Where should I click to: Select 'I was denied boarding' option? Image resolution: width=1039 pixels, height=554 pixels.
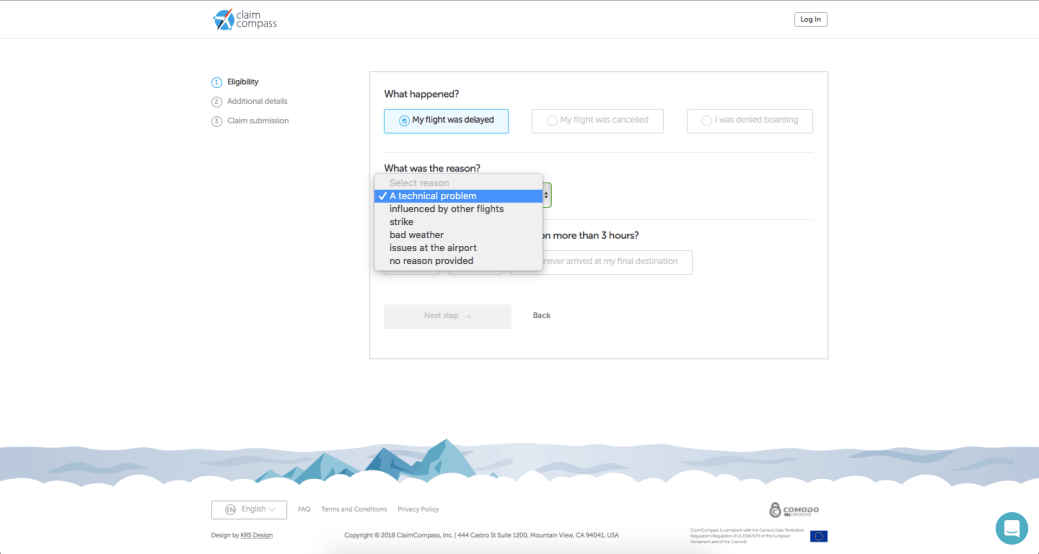pyautogui.click(x=749, y=121)
